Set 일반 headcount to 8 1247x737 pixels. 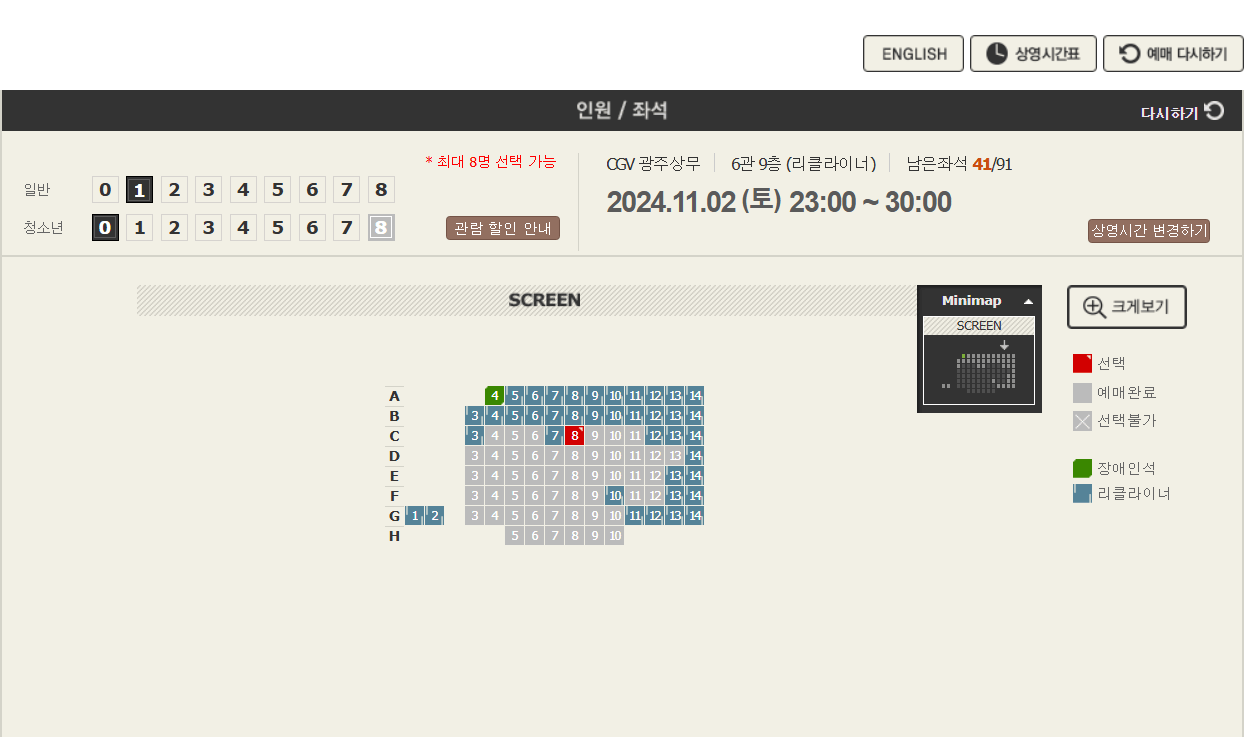tap(381, 190)
